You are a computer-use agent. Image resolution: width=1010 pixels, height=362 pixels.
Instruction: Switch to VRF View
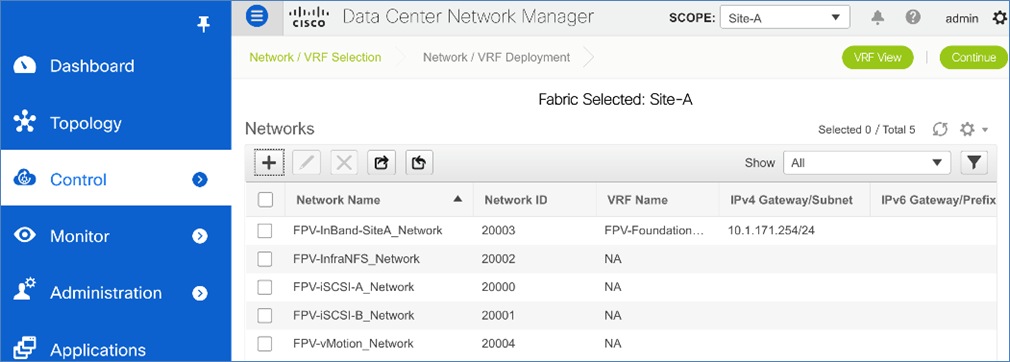(877, 57)
